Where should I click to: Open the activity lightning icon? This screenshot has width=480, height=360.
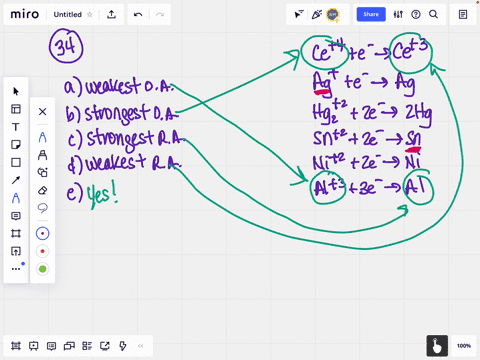(123, 346)
